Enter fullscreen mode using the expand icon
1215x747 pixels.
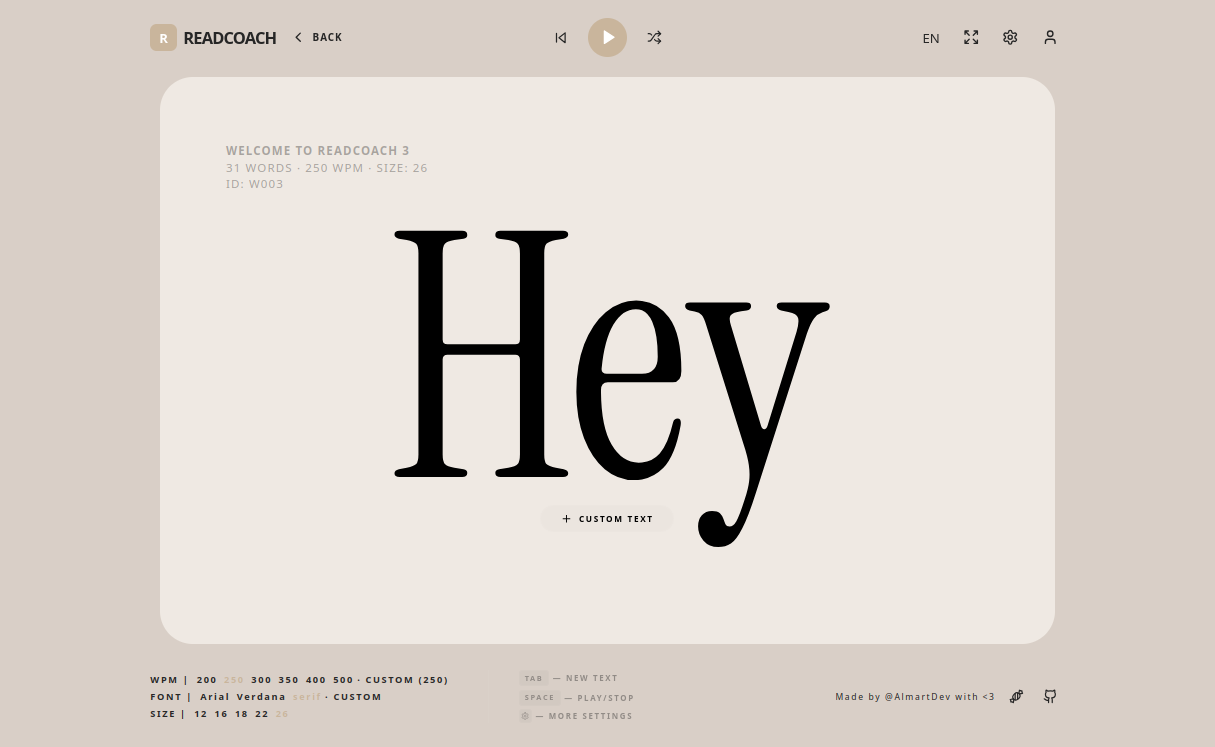pos(971,37)
